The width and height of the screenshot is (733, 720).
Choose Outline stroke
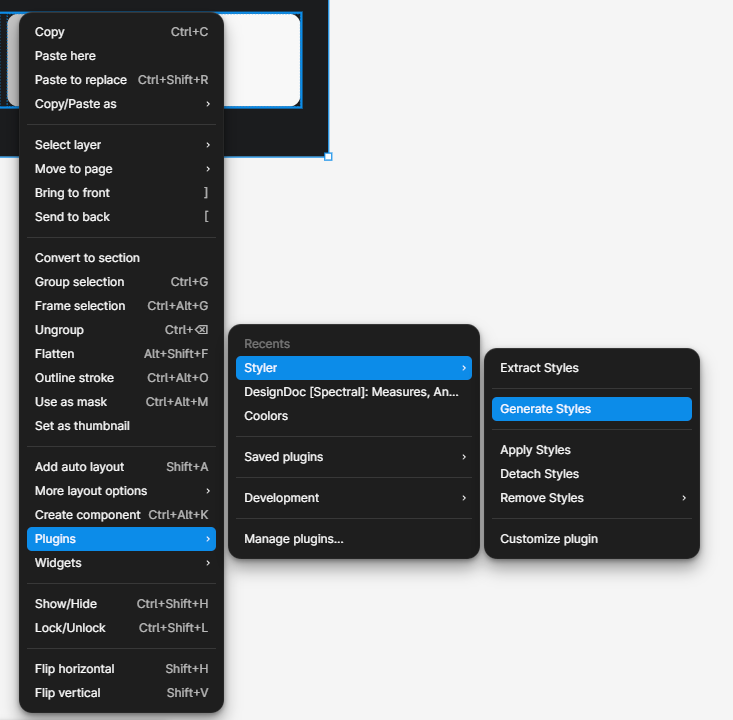[121, 378]
